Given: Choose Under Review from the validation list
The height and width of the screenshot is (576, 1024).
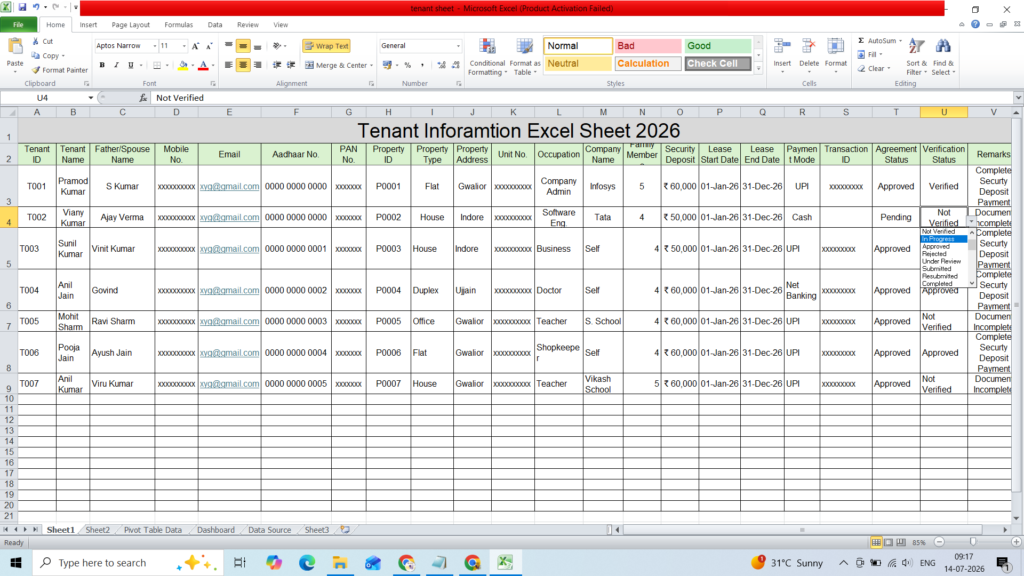Looking at the screenshot, I should click(x=944, y=261).
